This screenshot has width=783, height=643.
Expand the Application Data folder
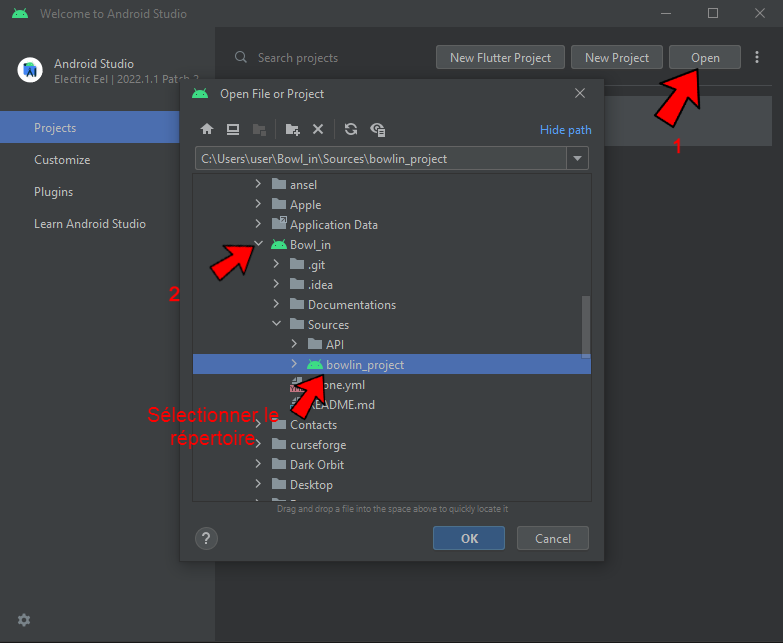click(258, 224)
